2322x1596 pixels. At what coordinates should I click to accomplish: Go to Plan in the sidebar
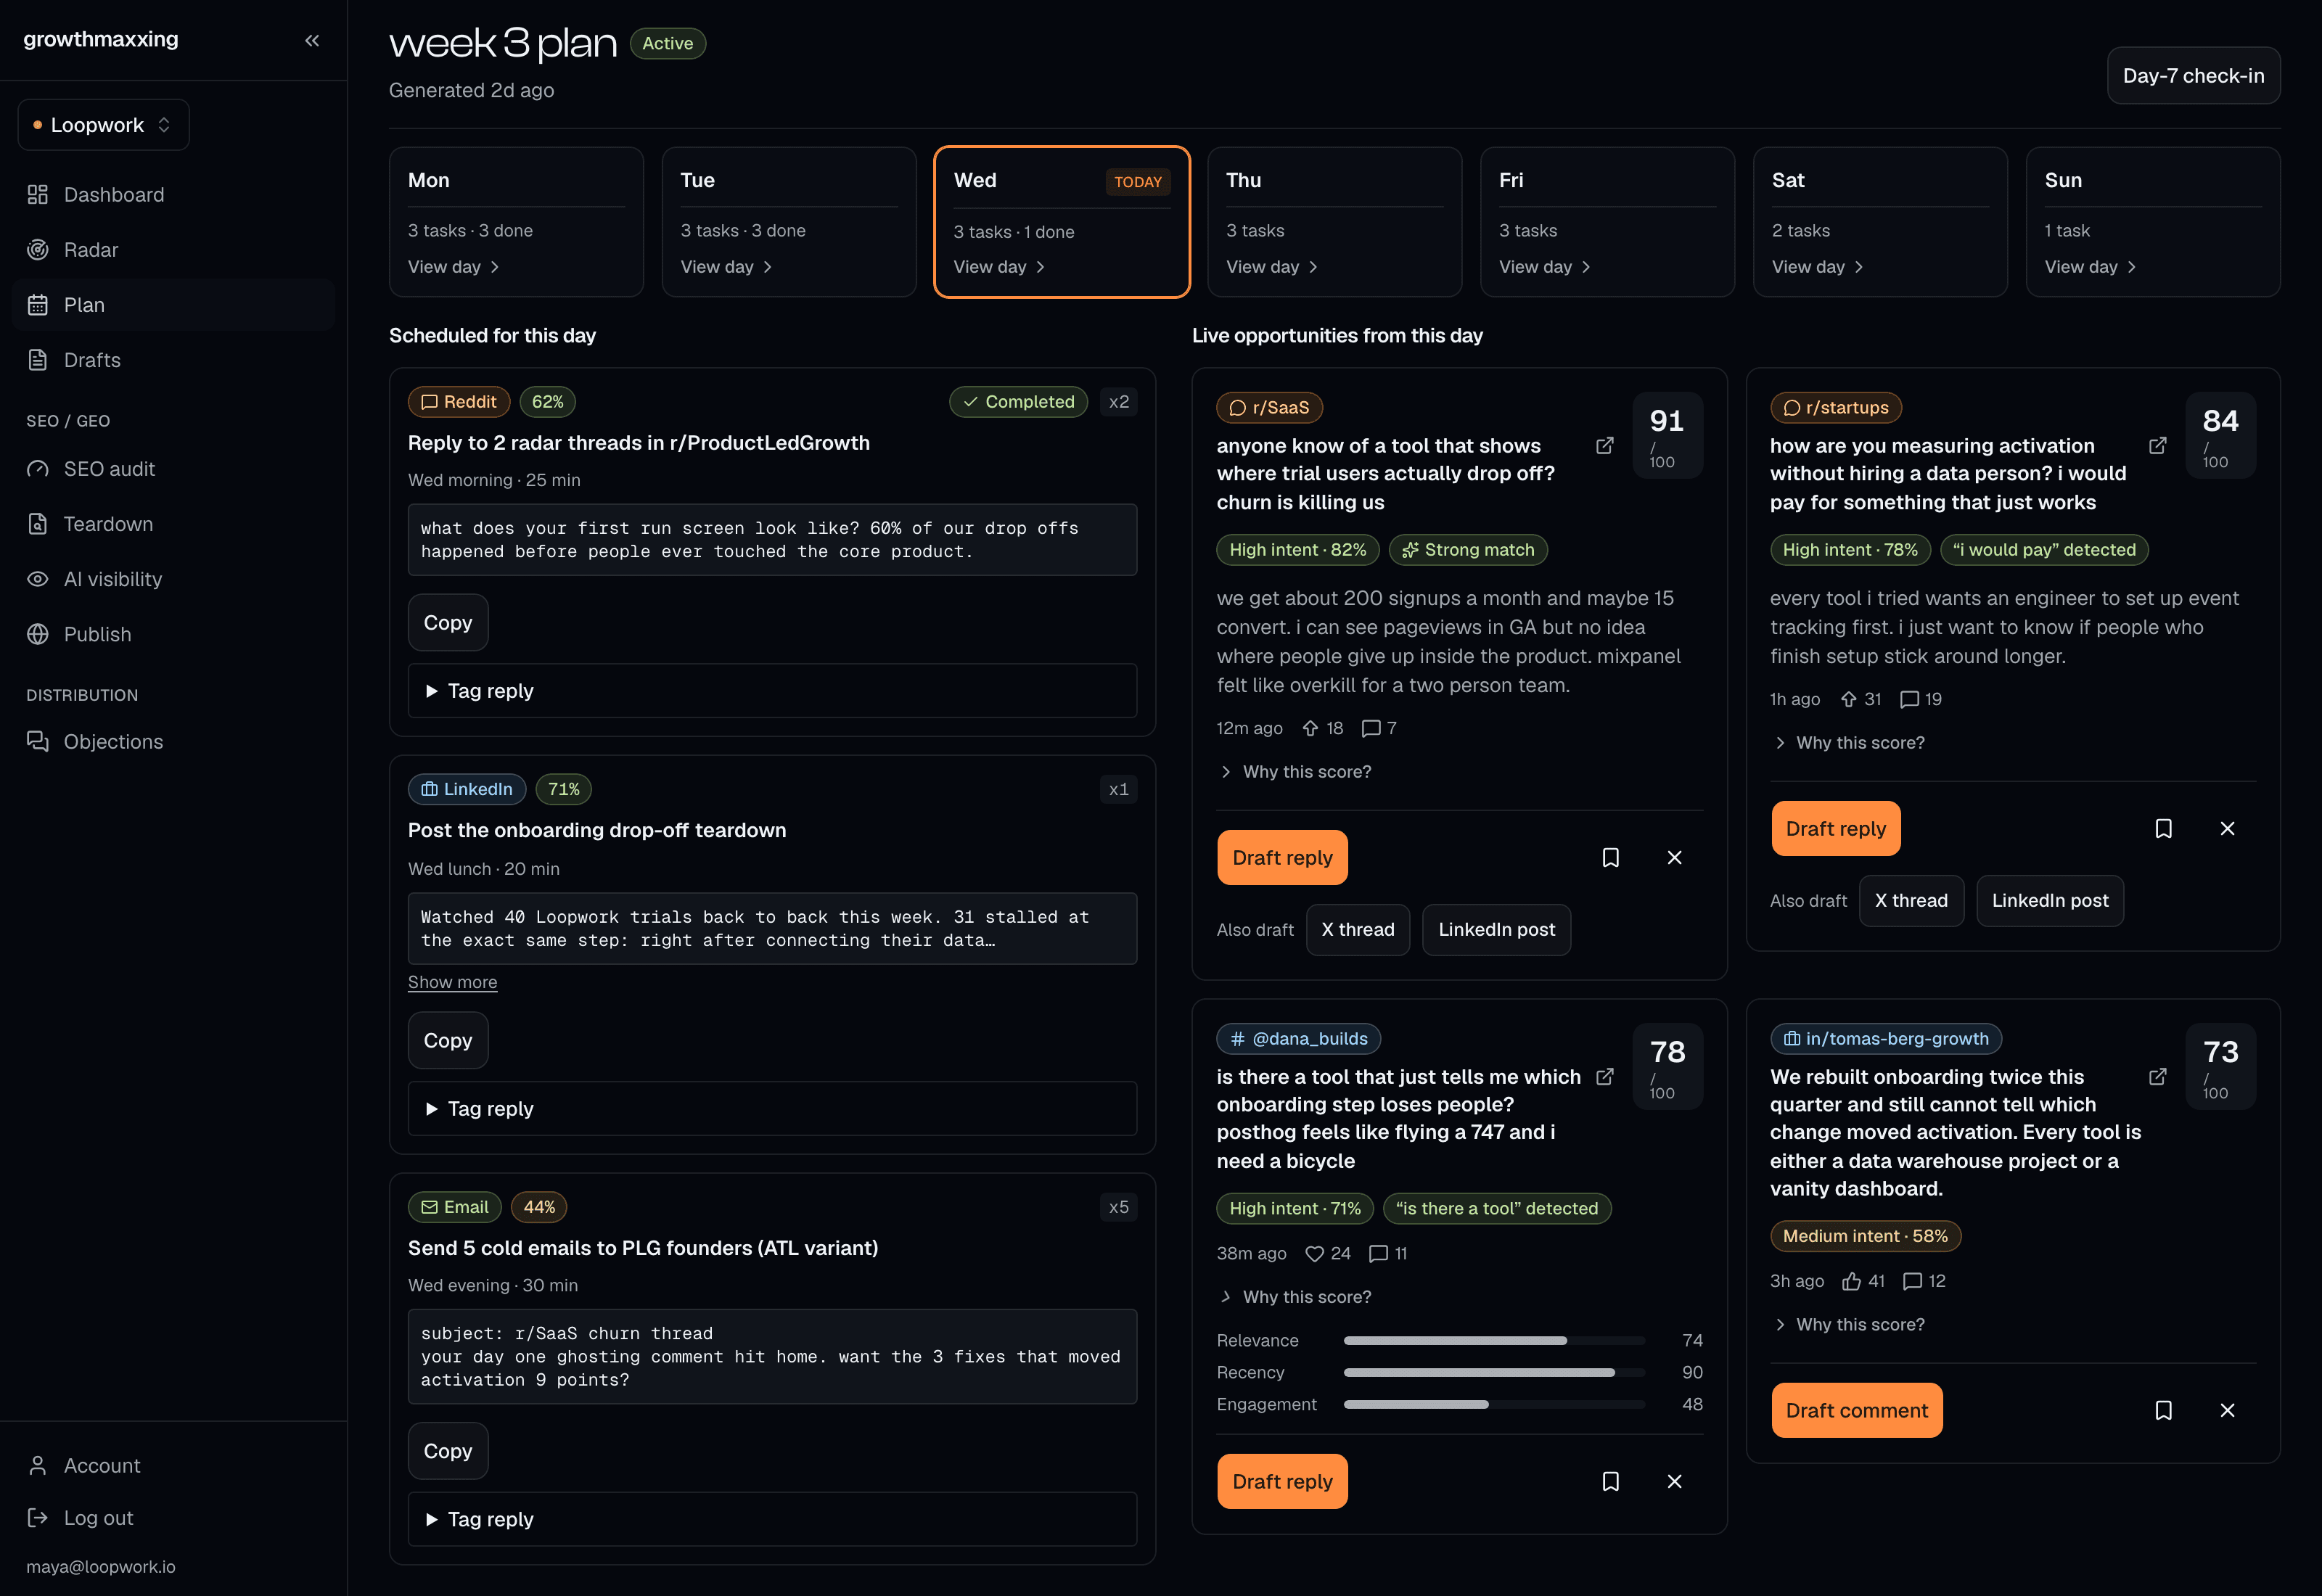[x=173, y=304]
